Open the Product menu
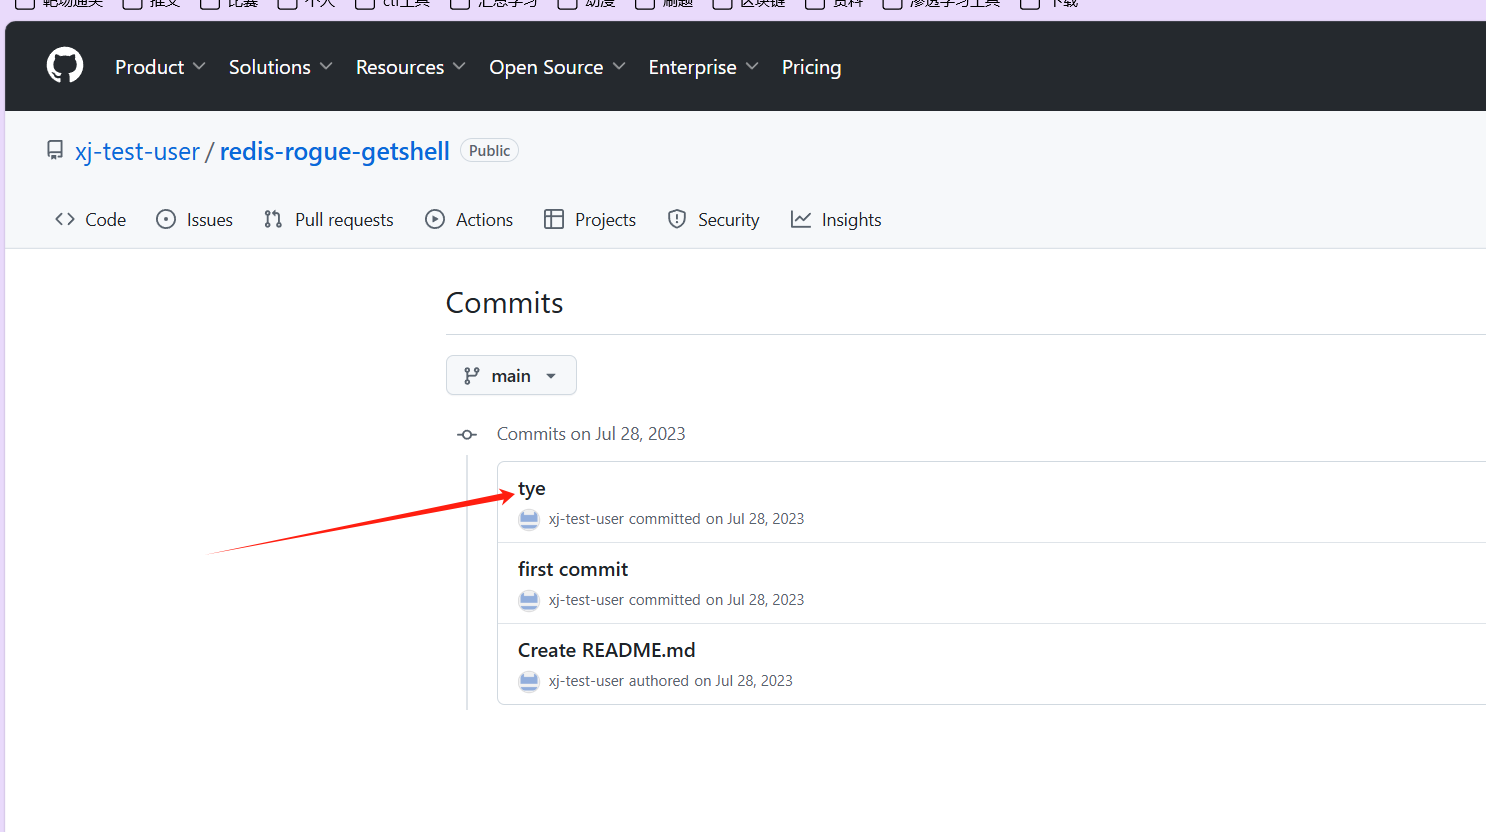This screenshot has width=1486, height=832. pos(160,67)
